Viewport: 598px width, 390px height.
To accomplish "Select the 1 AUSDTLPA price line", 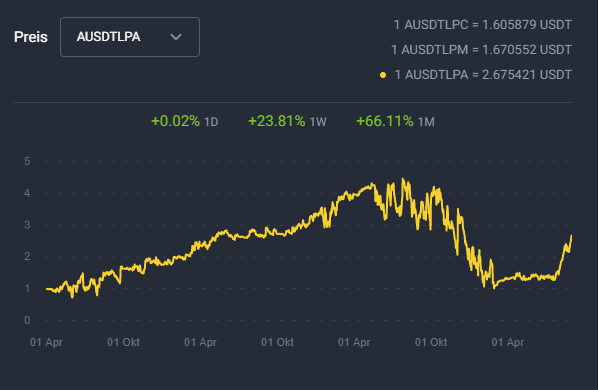I will [x=483, y=75].
